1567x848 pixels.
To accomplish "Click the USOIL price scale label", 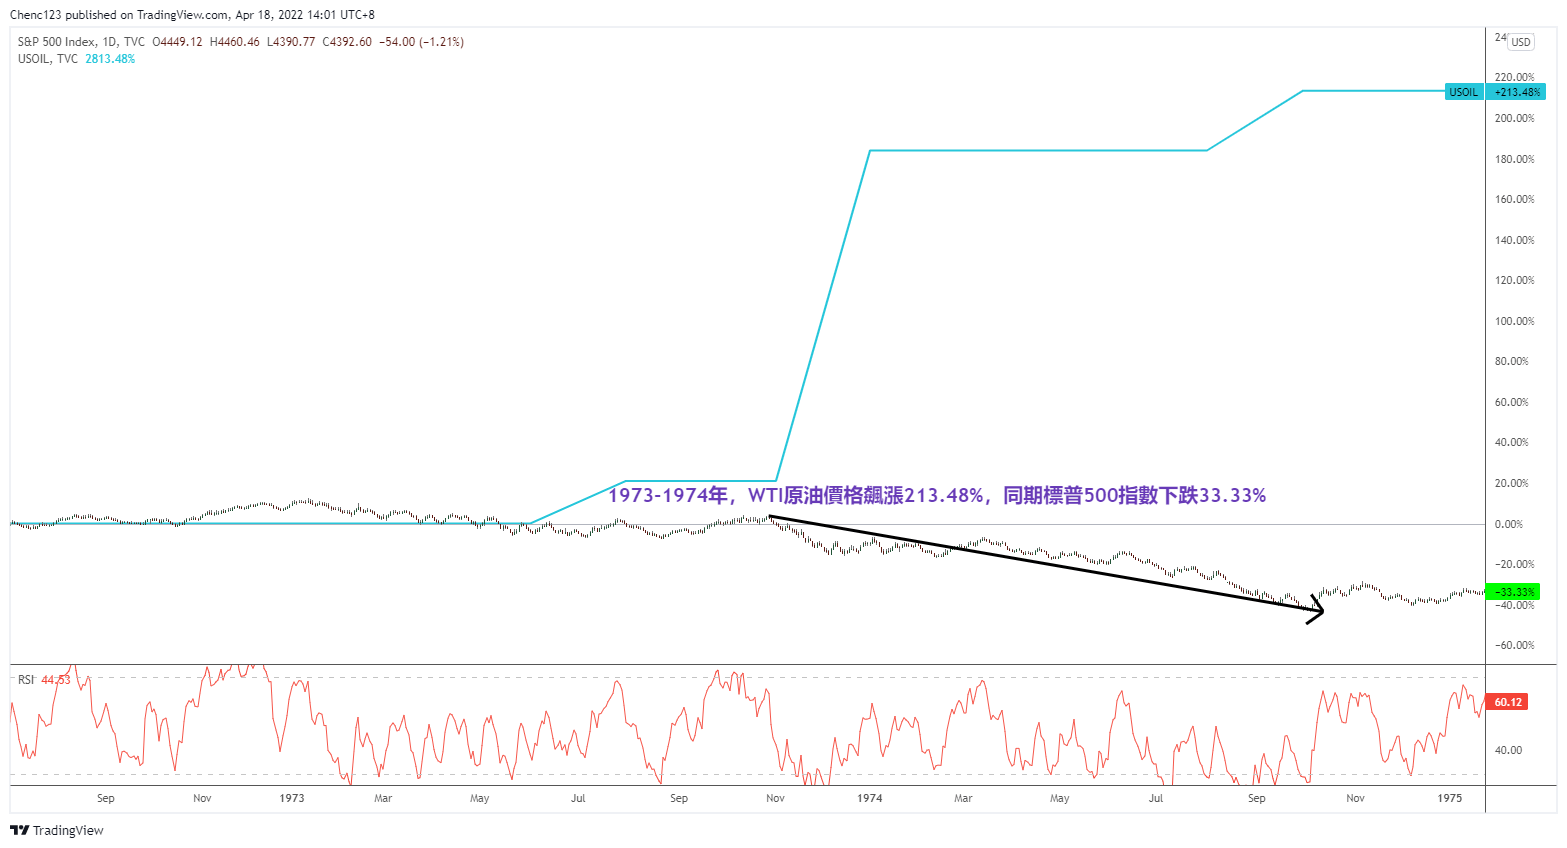I will coord(1464,92).
